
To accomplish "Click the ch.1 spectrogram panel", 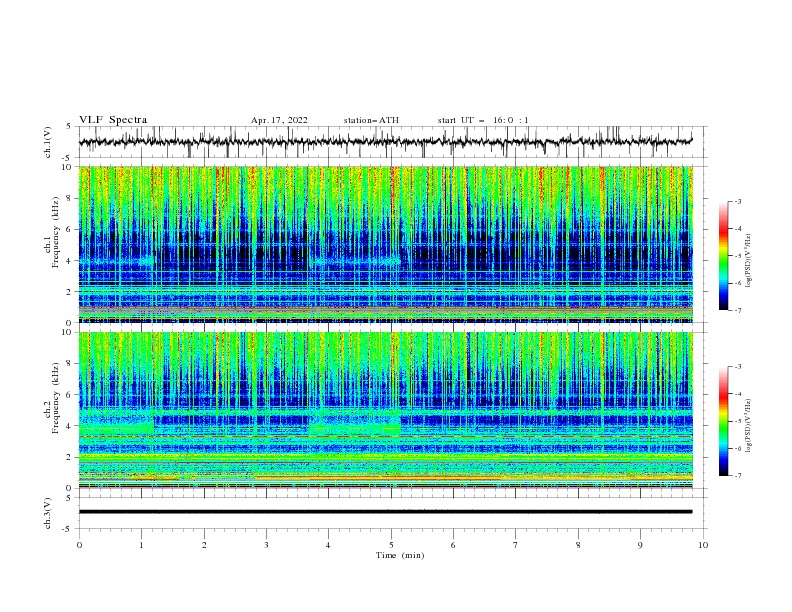I will (x=386, y=244).
